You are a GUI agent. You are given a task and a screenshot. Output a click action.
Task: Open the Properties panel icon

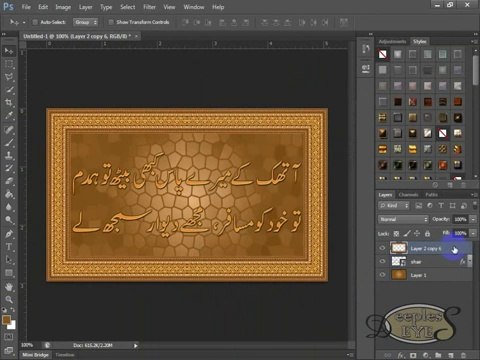(x=366, y=69)
